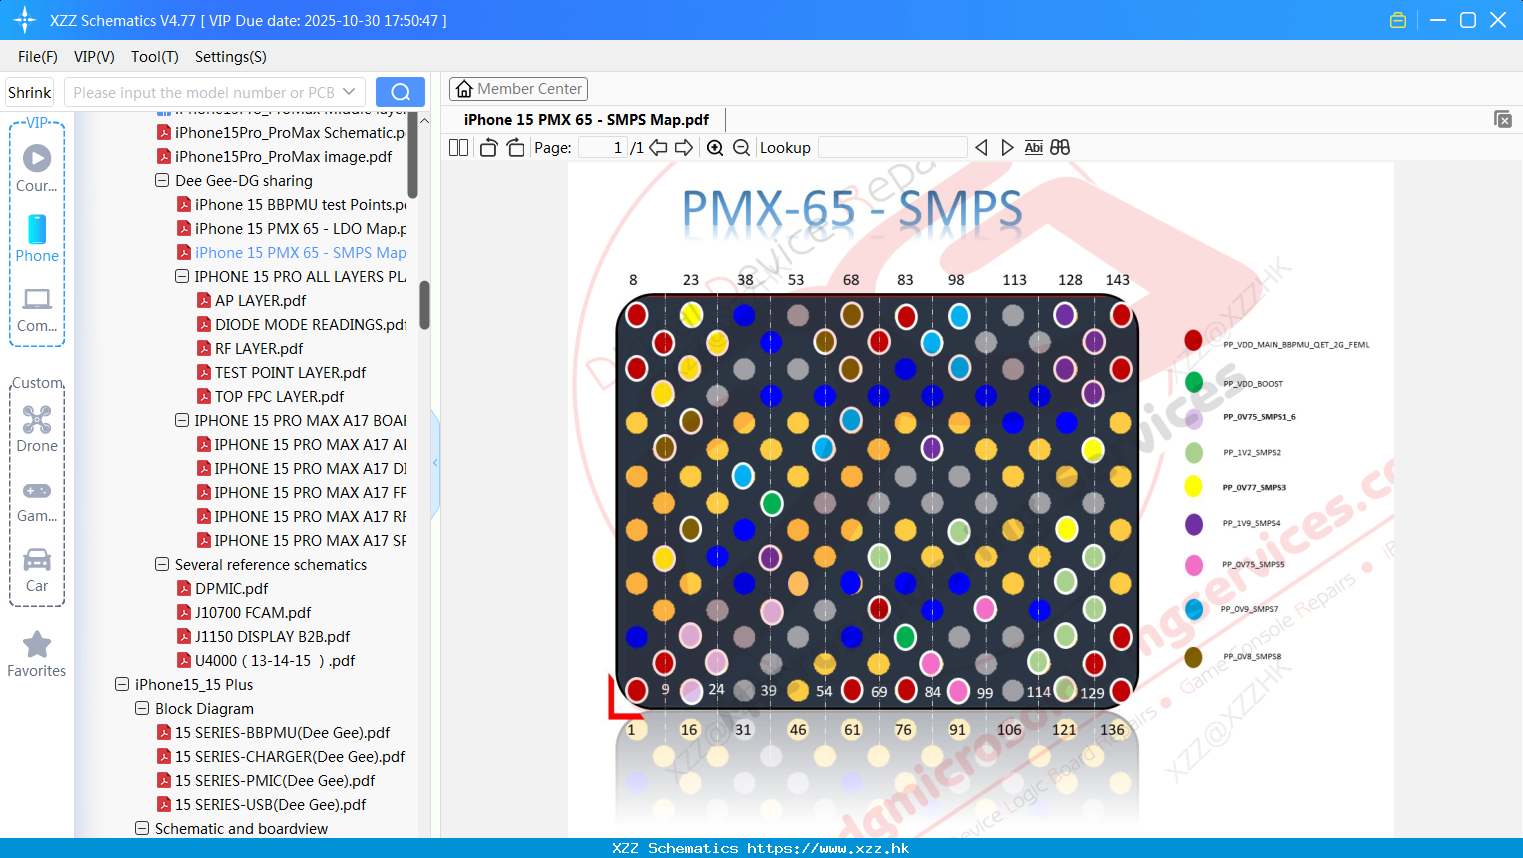
Task: Toggle the two-page split view icon
Action: coord(458,147)
